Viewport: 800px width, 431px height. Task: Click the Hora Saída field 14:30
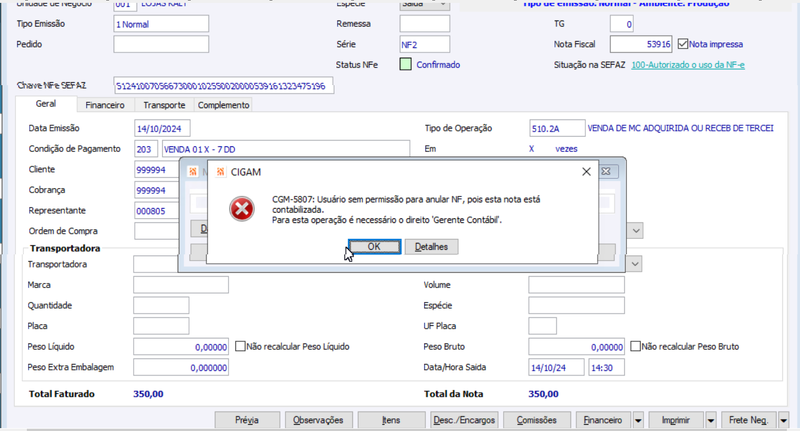pyautogui.click(x=607, y=367)
